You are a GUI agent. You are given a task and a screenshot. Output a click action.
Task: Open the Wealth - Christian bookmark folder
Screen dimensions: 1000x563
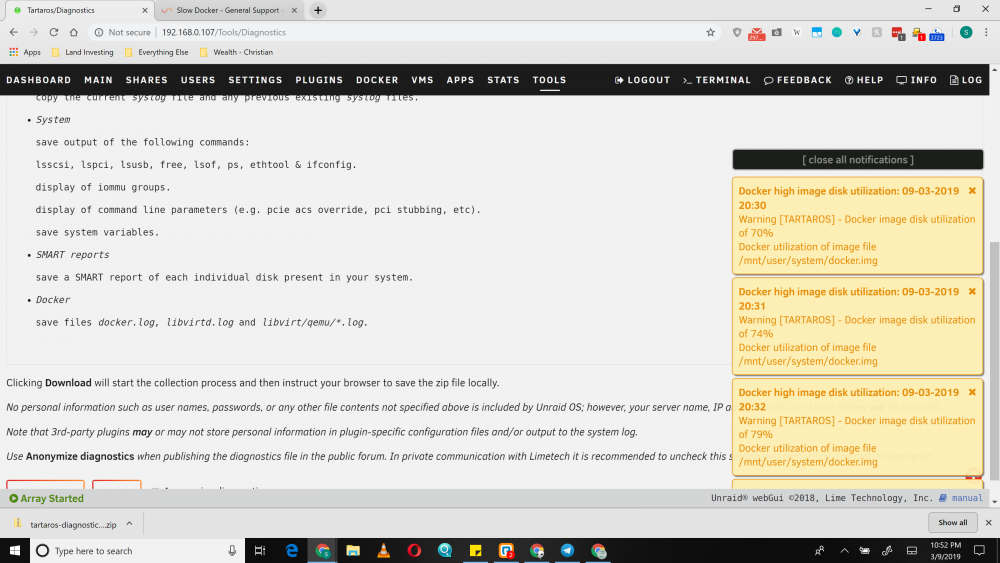[x=236, y=52]
